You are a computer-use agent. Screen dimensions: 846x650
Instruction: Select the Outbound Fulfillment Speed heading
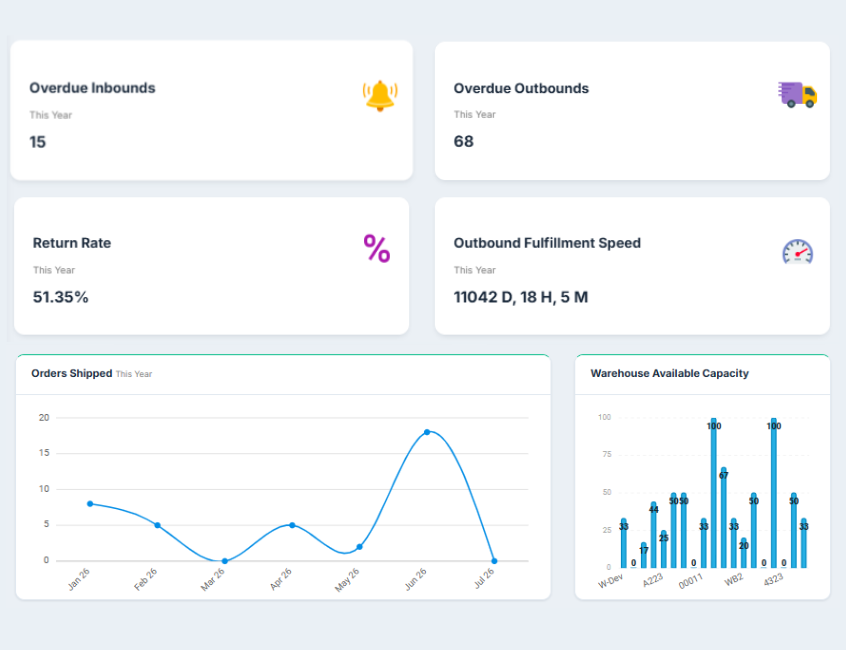(547, 243)
